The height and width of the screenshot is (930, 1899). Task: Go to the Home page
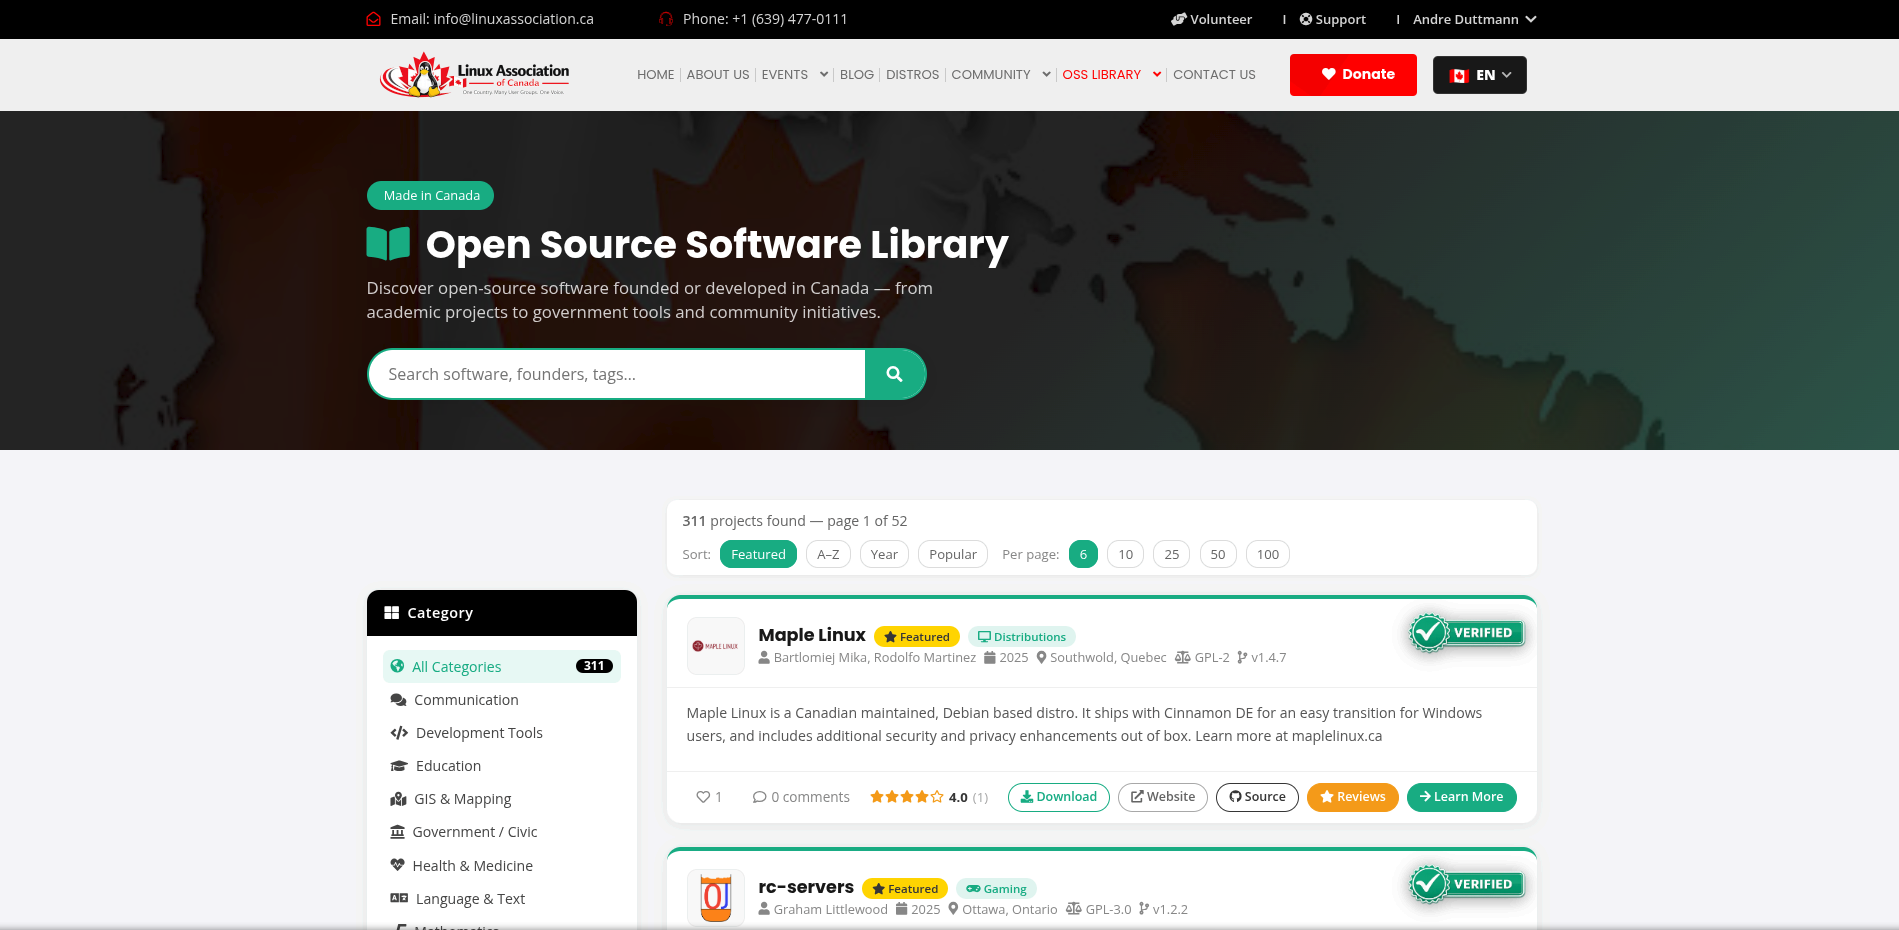(656, 75)
